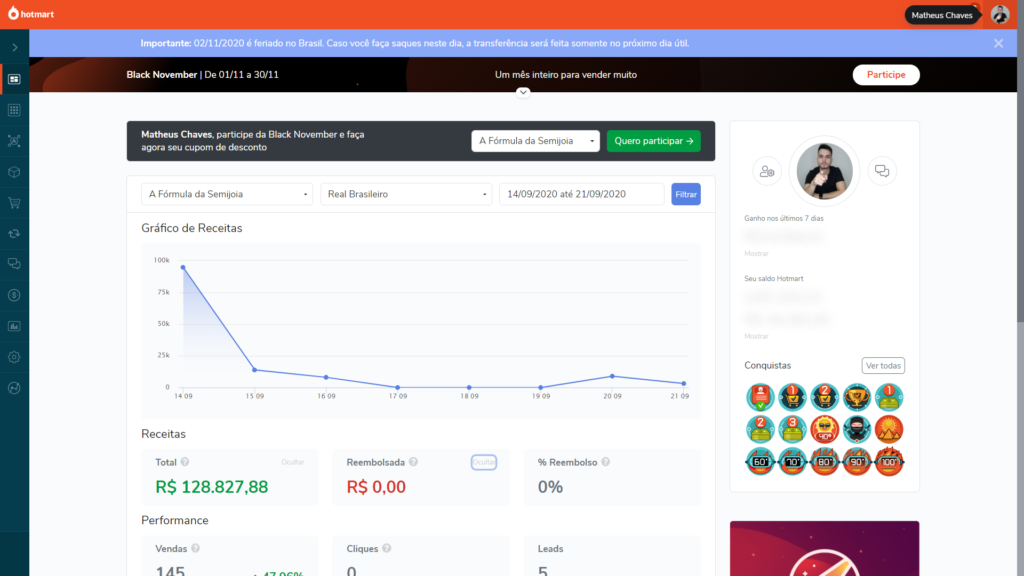Open the messages chat icon in sidebar
1024x576 pixels.
[14, 264]
